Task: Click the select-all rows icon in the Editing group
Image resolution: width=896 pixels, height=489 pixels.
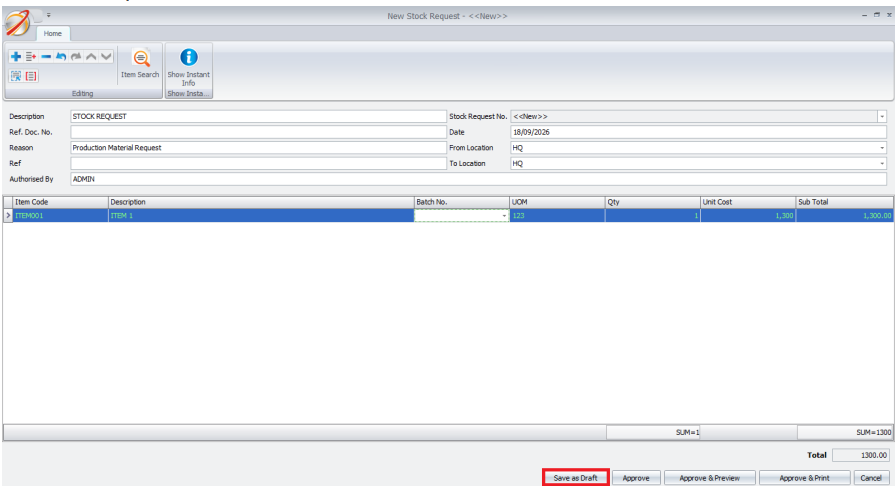Action: point(16,76)
